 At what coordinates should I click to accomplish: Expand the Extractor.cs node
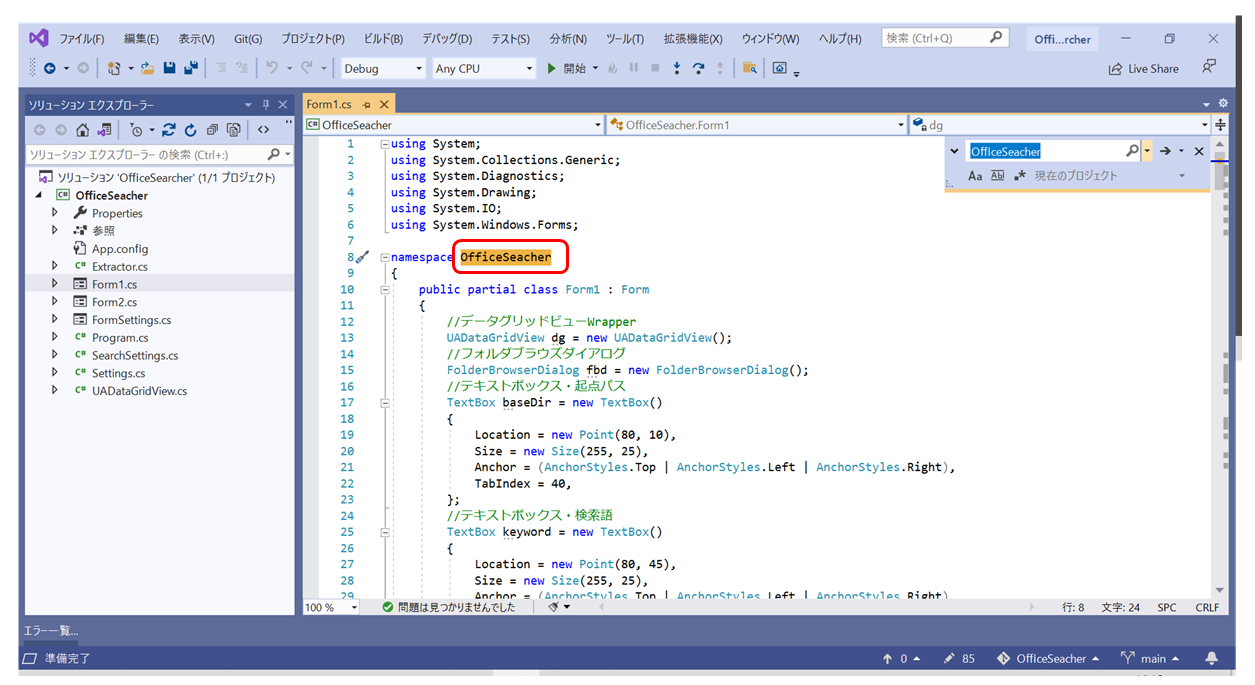(x=56, y=267)
